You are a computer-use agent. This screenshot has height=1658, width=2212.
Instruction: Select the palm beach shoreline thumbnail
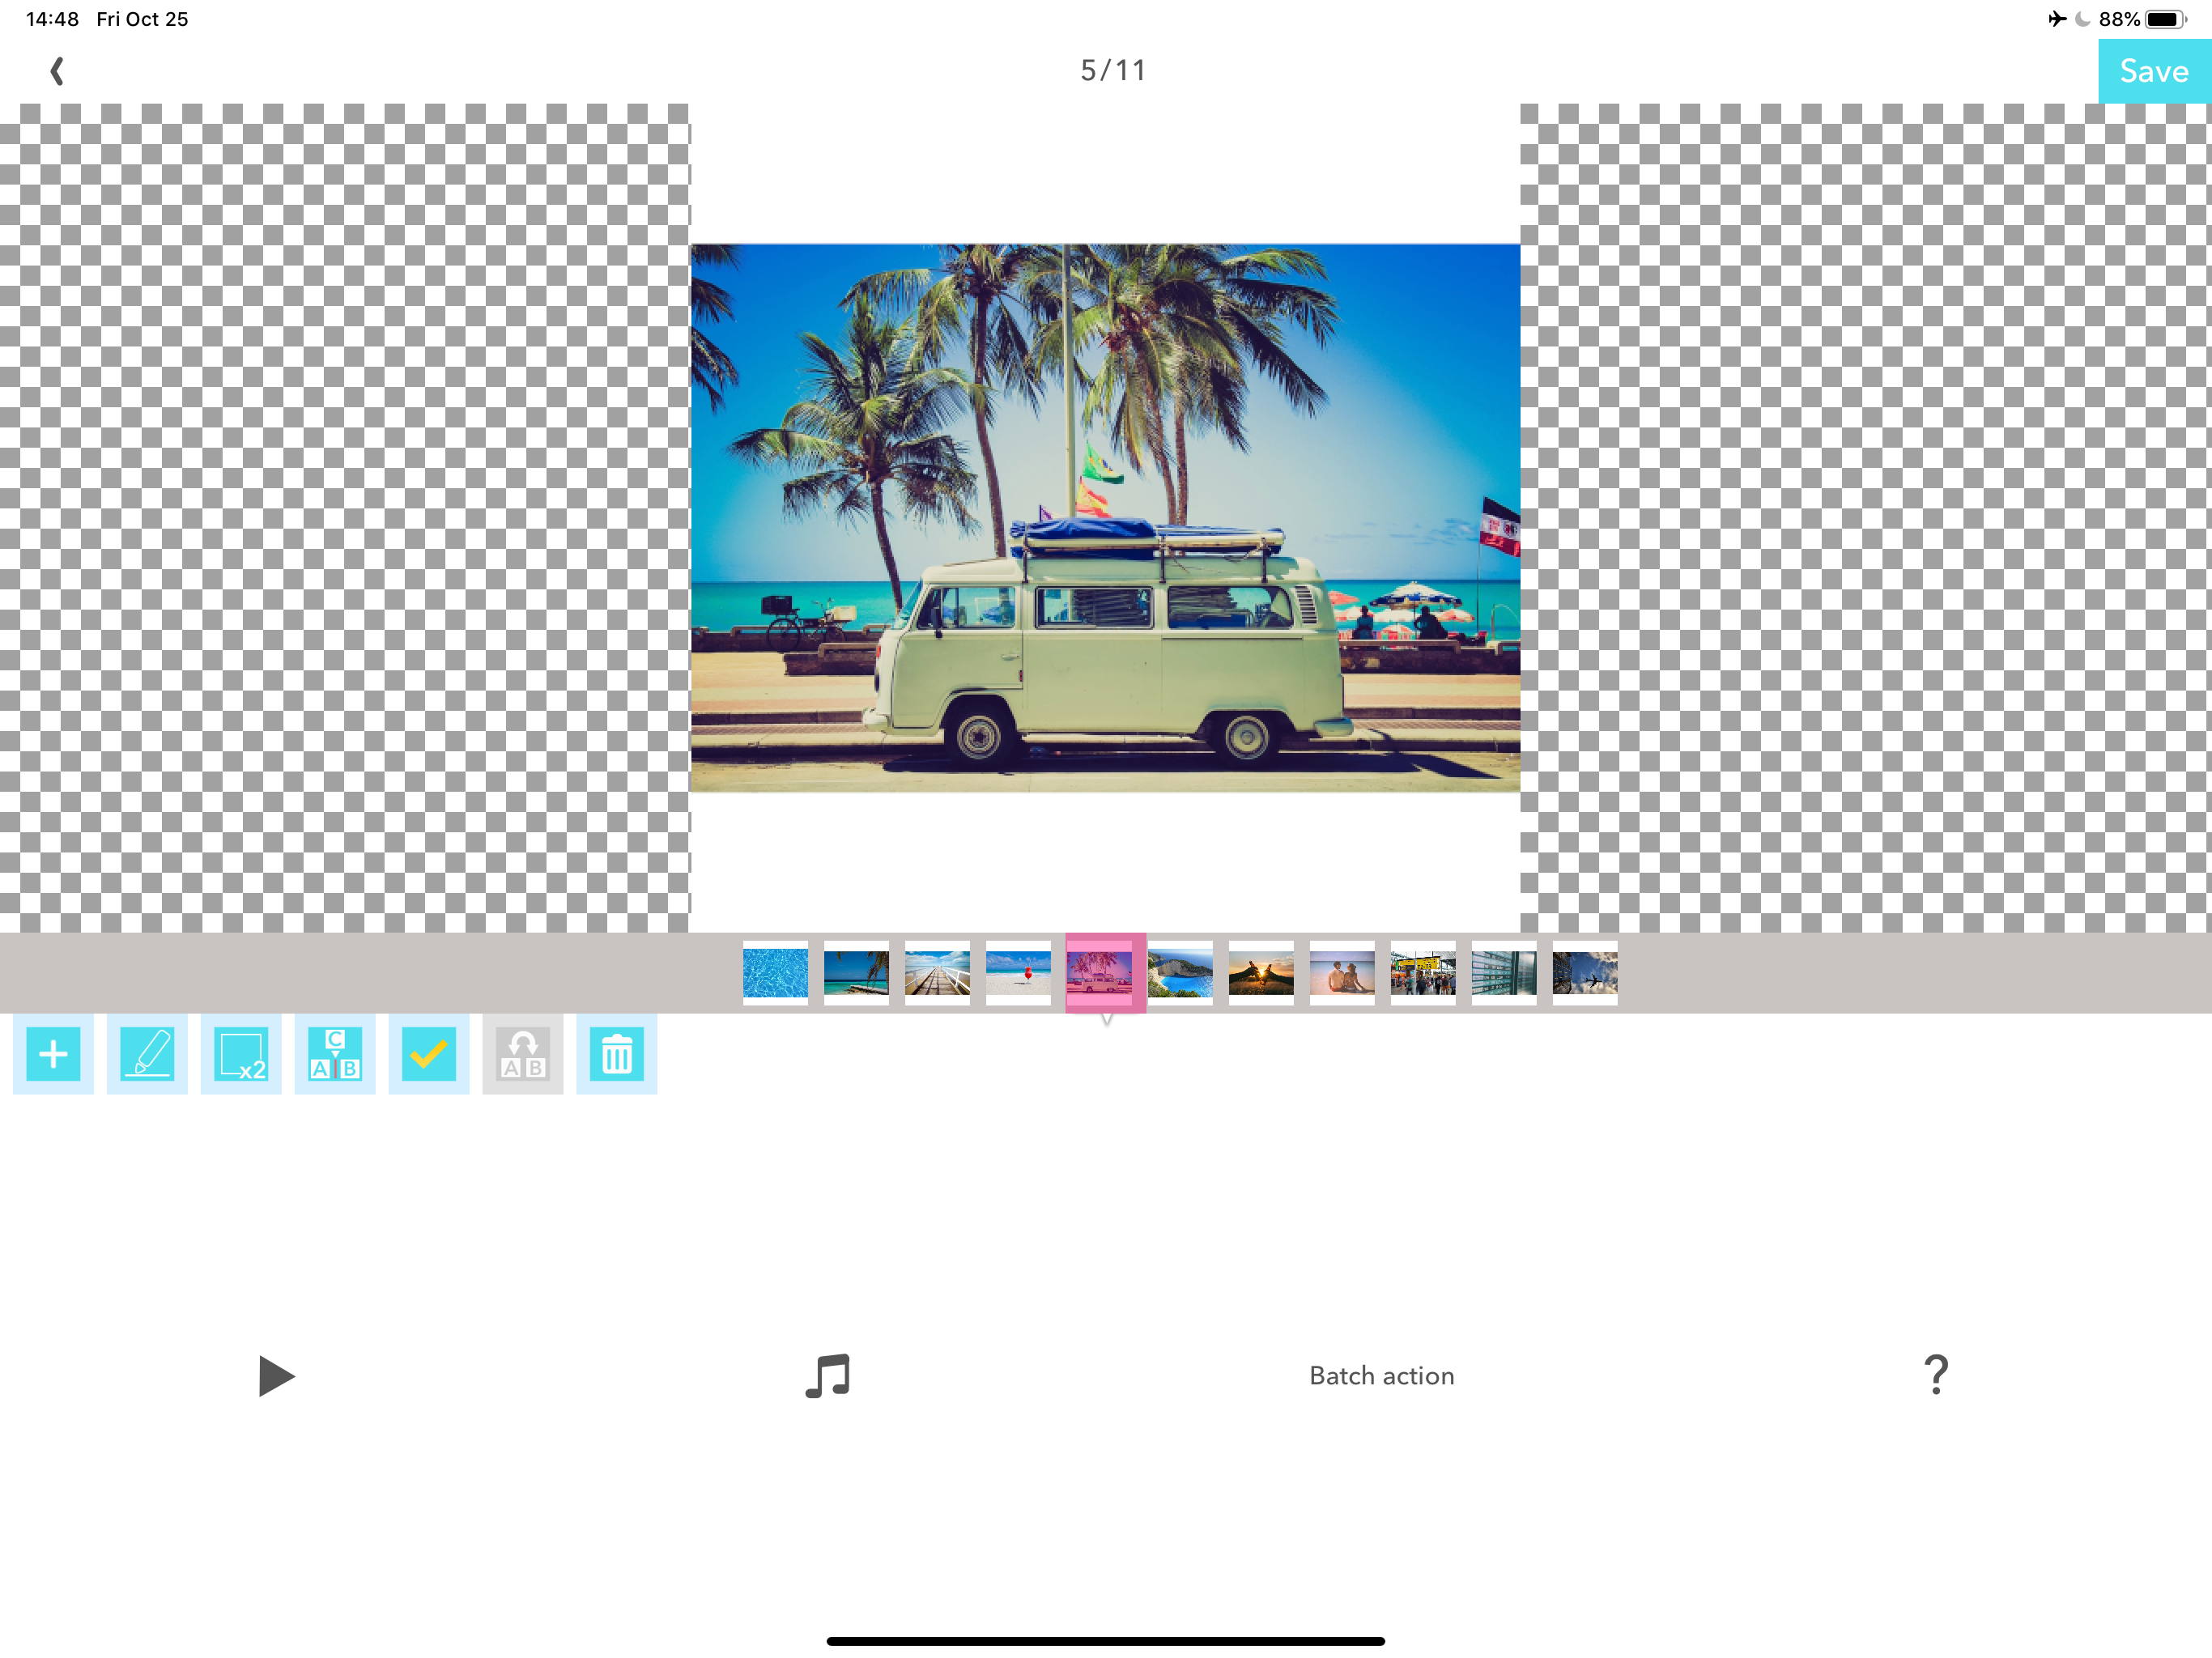coord(856,973)
